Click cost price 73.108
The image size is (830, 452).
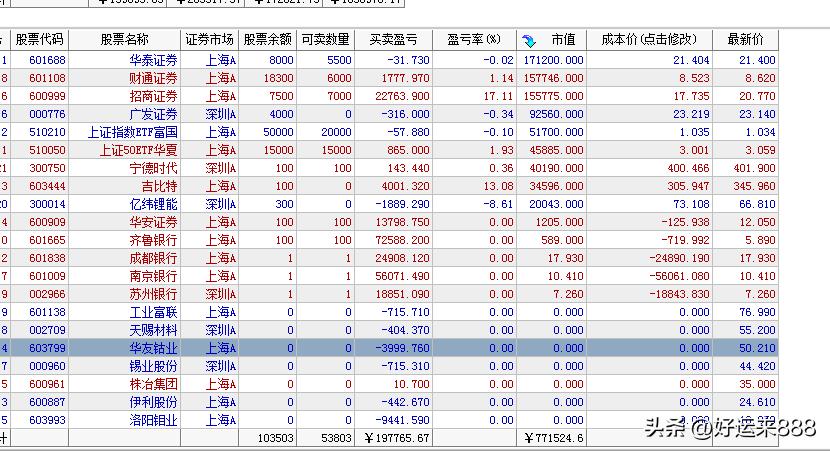(x=691, y=204)
